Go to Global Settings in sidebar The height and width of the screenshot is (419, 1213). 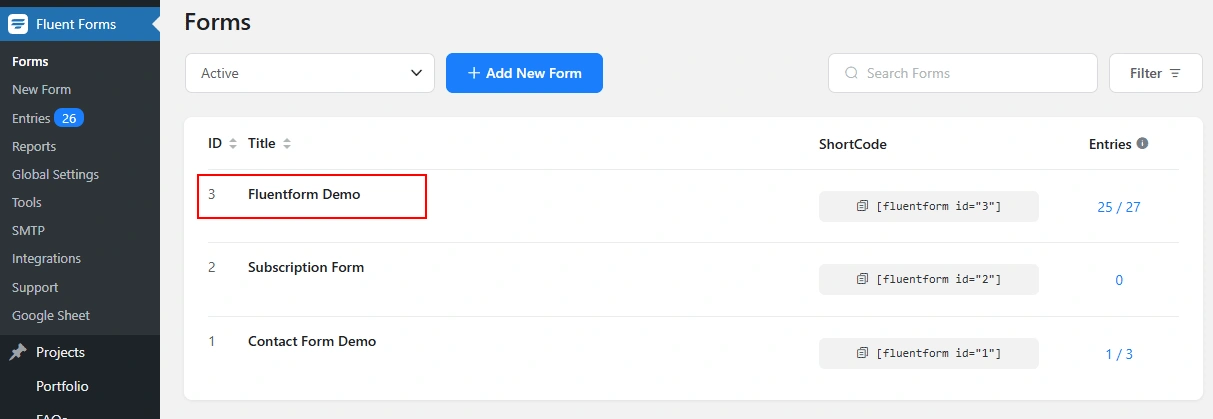click(x=55, y=174)
